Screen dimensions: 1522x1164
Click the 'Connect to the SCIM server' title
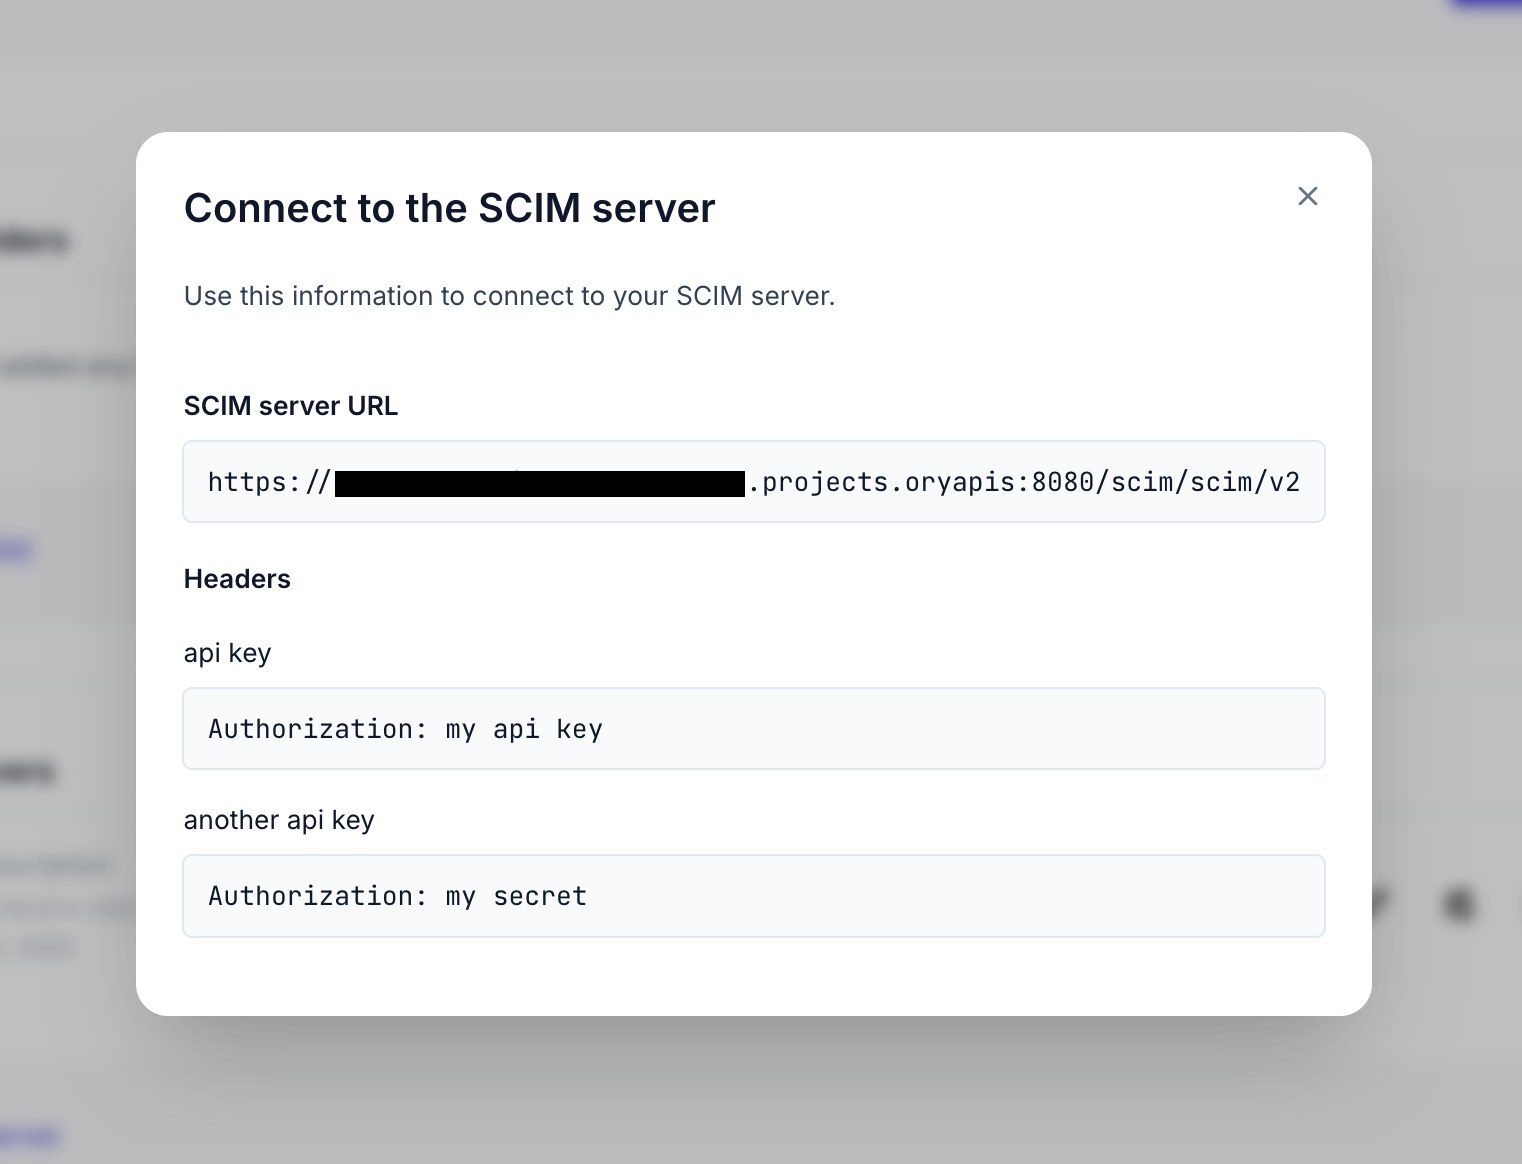click(x=449, y=208)
